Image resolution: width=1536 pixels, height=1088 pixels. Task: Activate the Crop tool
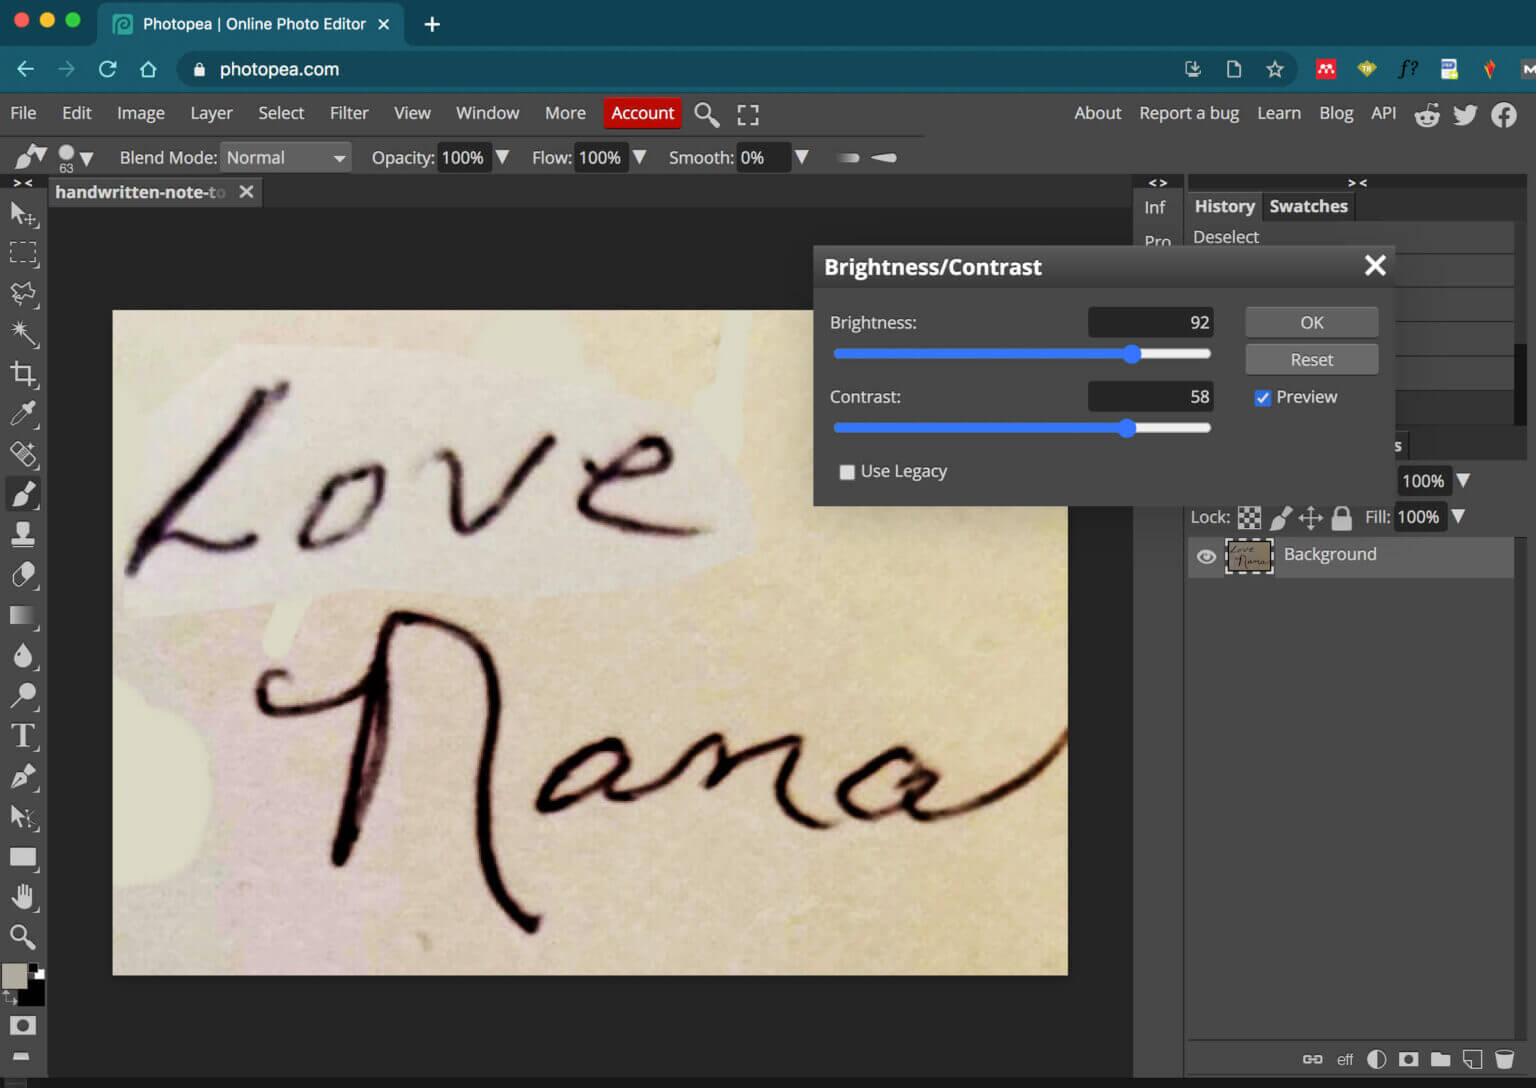[x=24, y=375]
